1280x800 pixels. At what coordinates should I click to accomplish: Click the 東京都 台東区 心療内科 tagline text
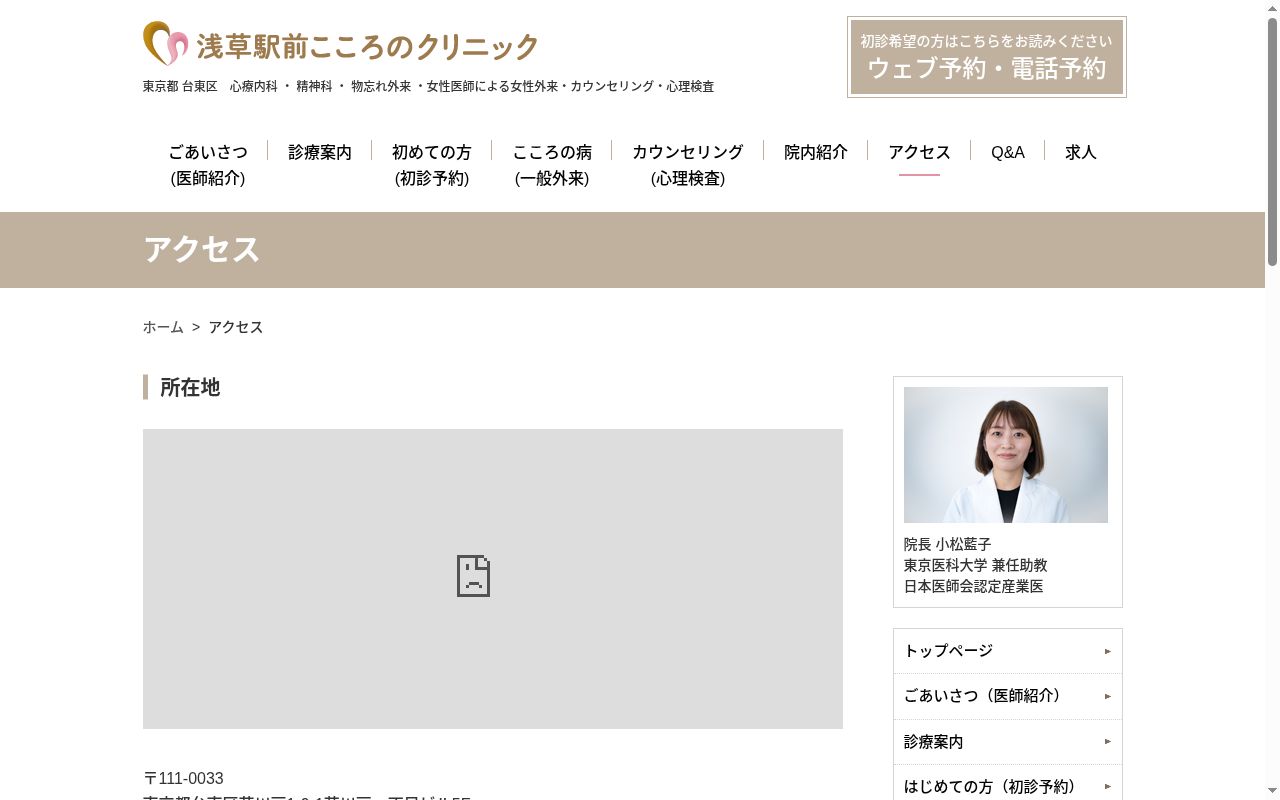click(429, 87)
